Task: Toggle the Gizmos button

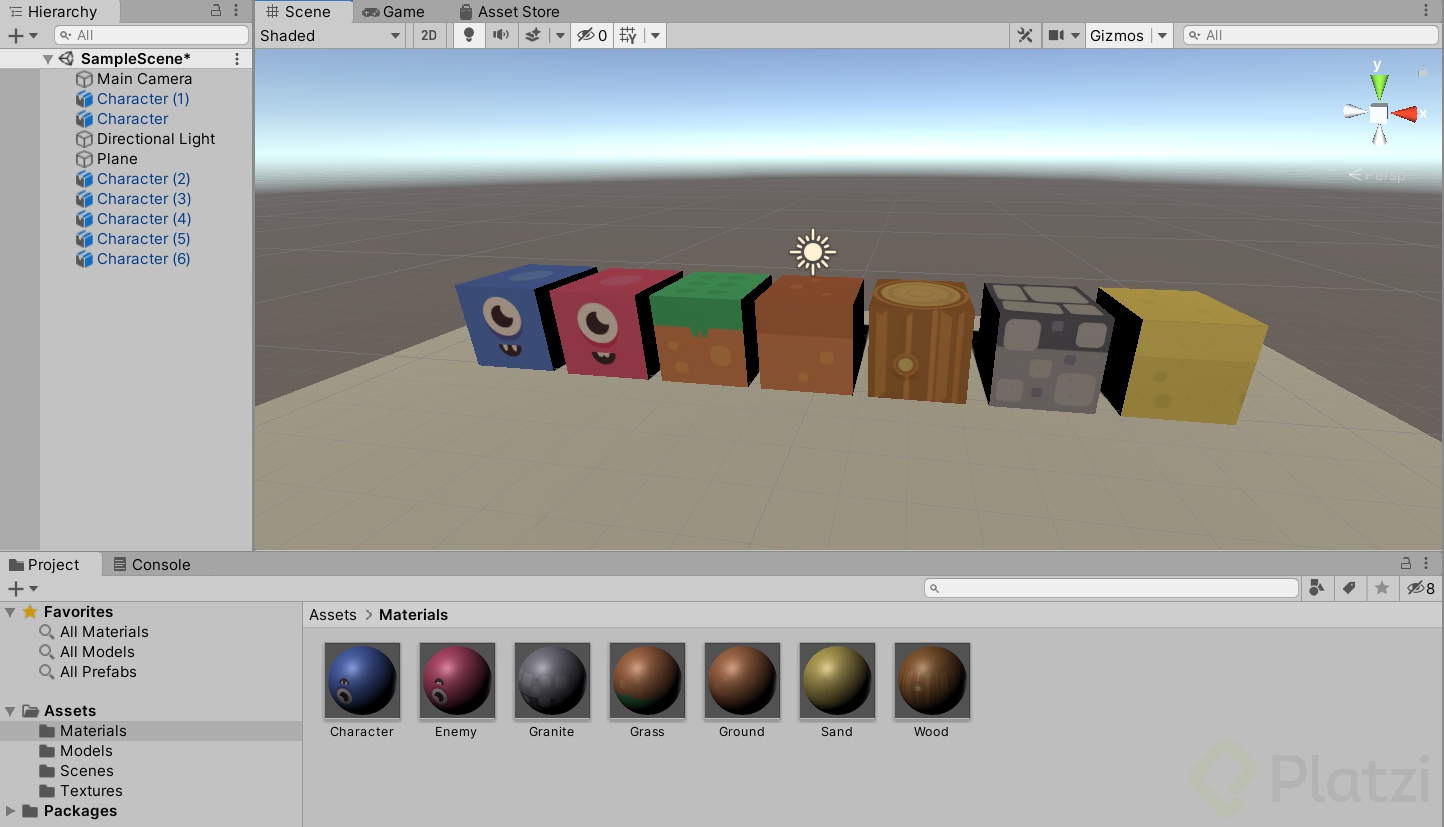Action: tap(1116, 35)
